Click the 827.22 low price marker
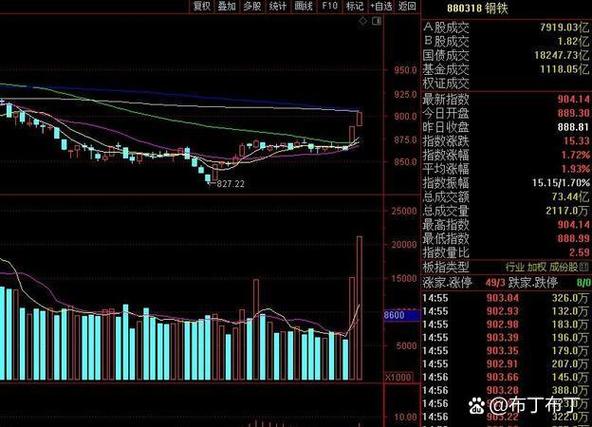This screenshot has width=592, height=427. coord(230,184)
